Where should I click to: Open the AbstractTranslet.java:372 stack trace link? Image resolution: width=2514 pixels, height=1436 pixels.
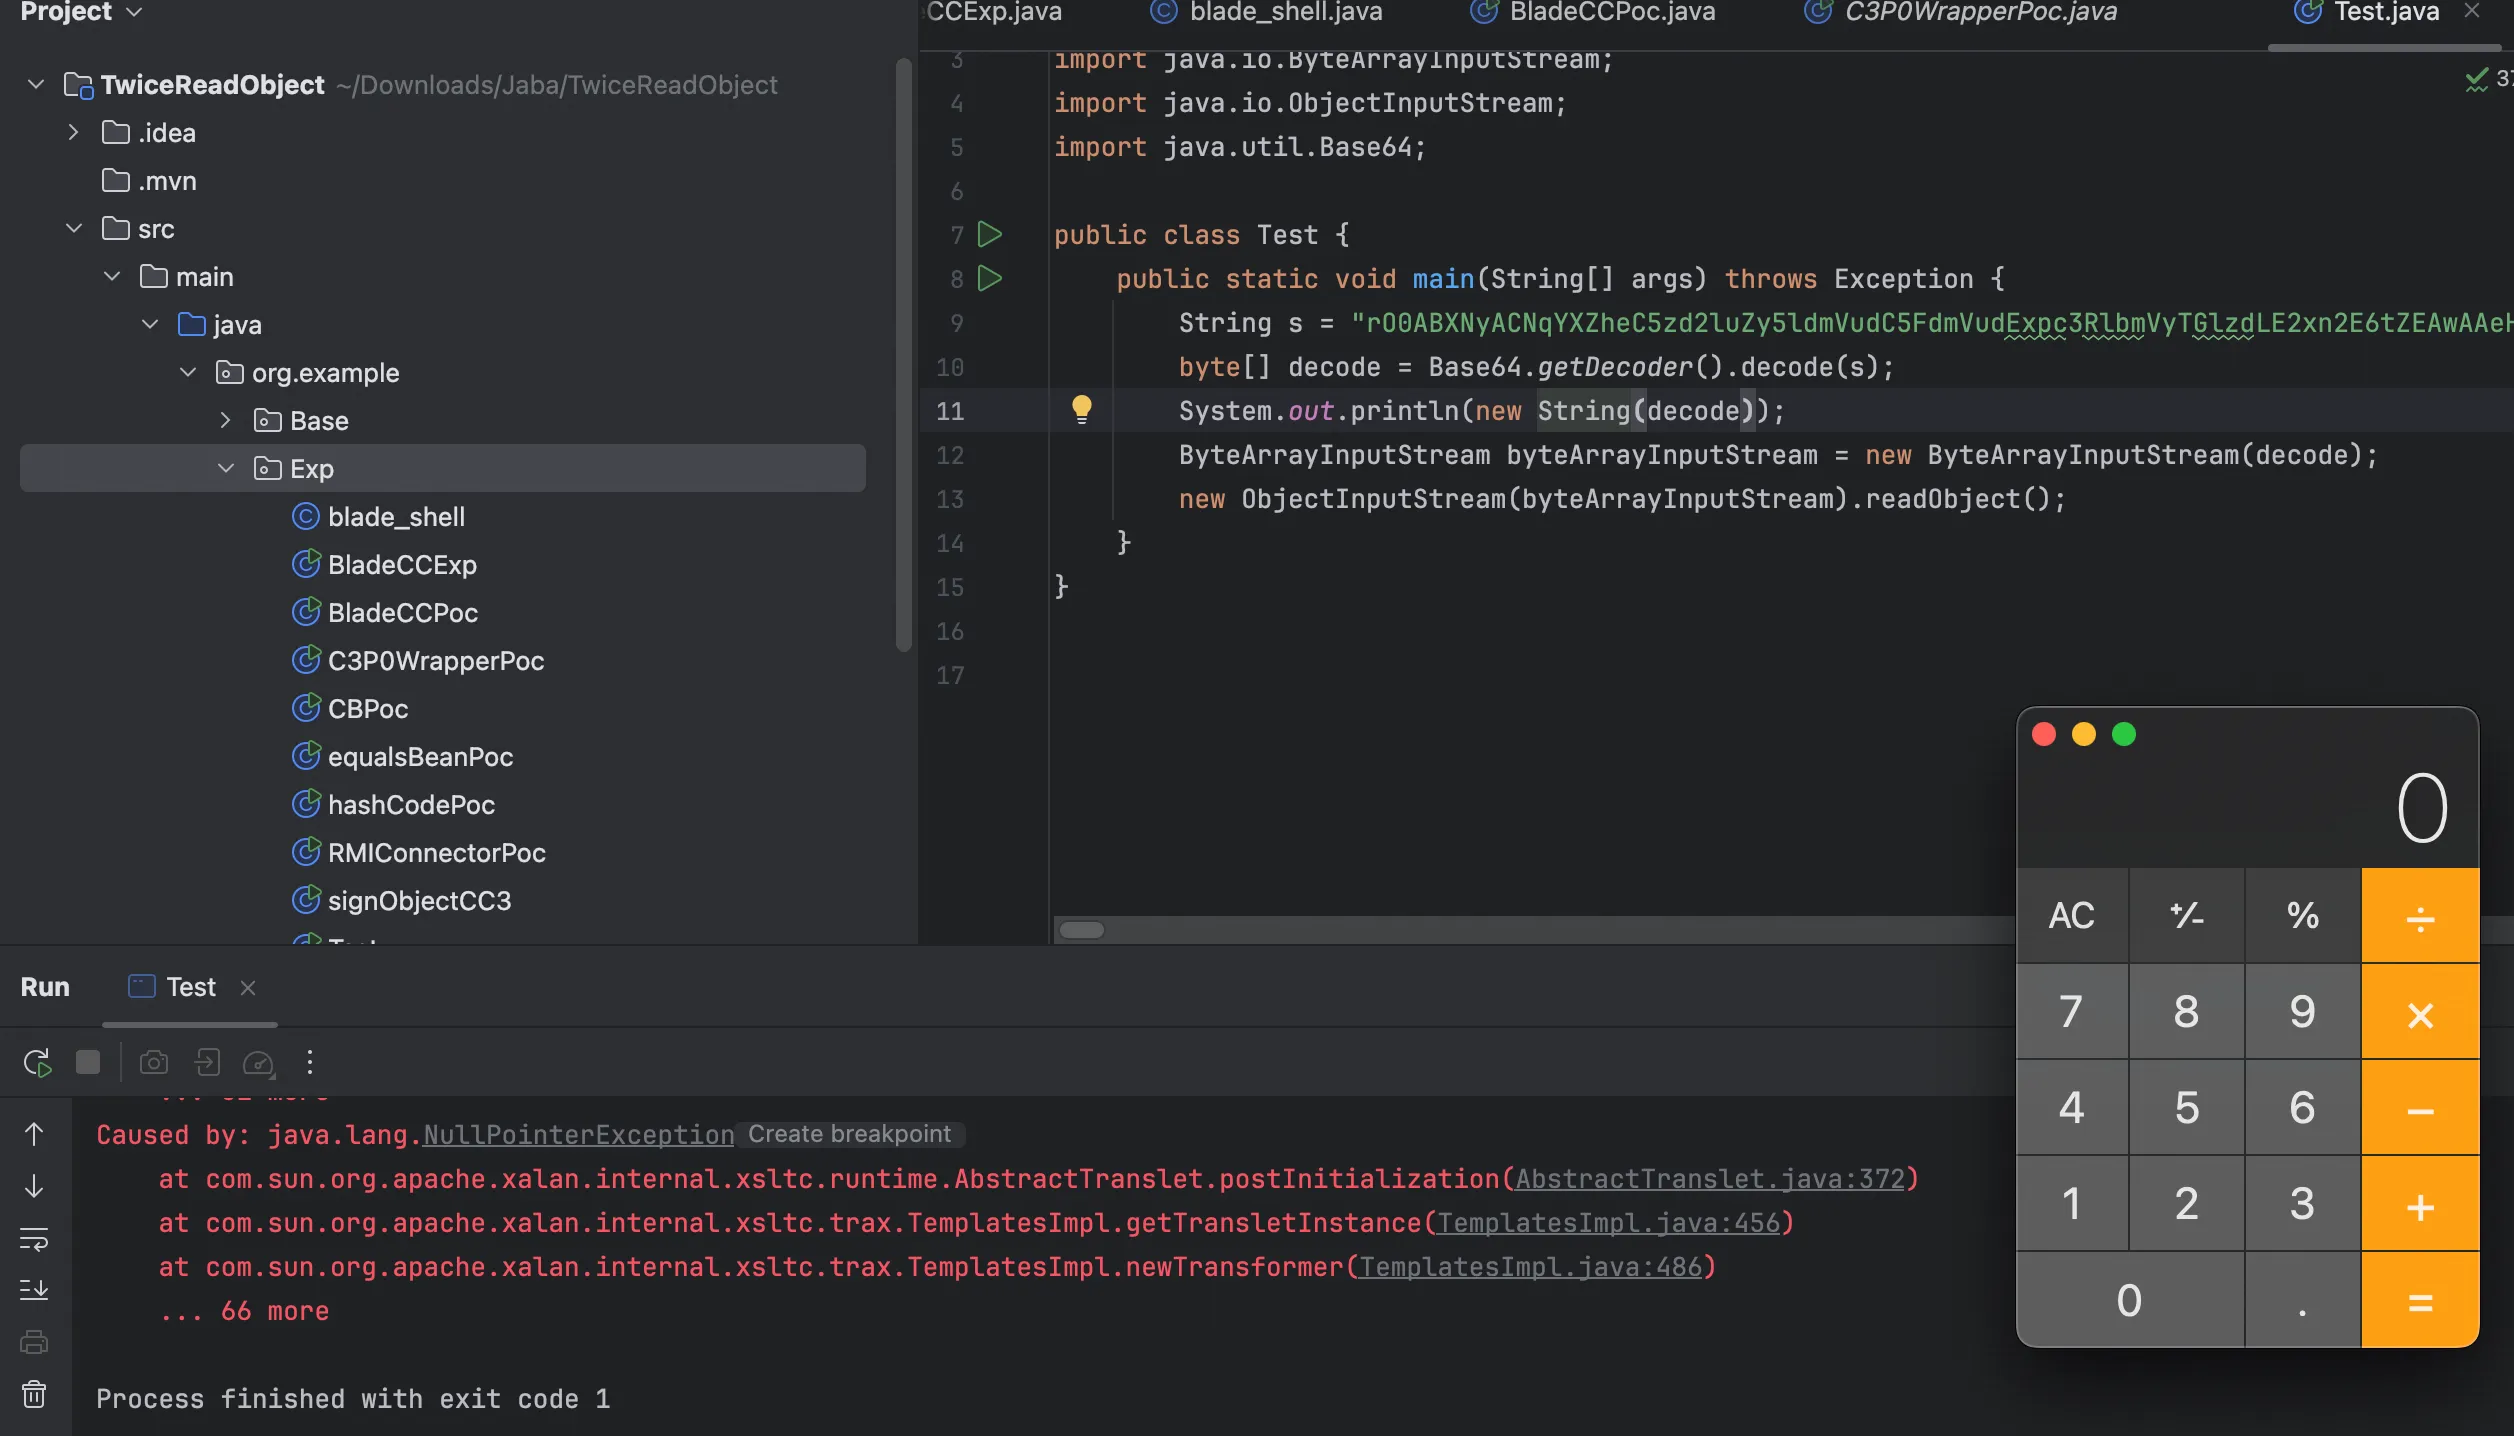click(x=1710, y=1179)
